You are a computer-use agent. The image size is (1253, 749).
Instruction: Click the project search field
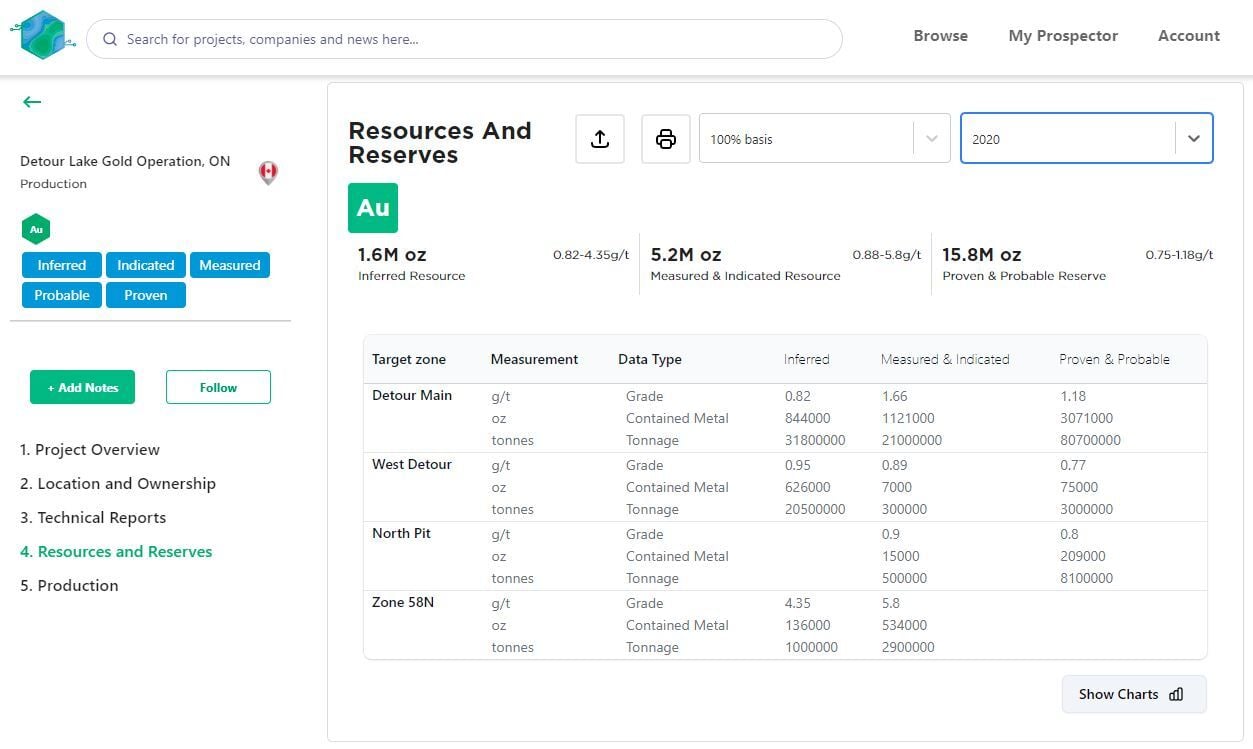pyautogui.click(x=465, y=40)
